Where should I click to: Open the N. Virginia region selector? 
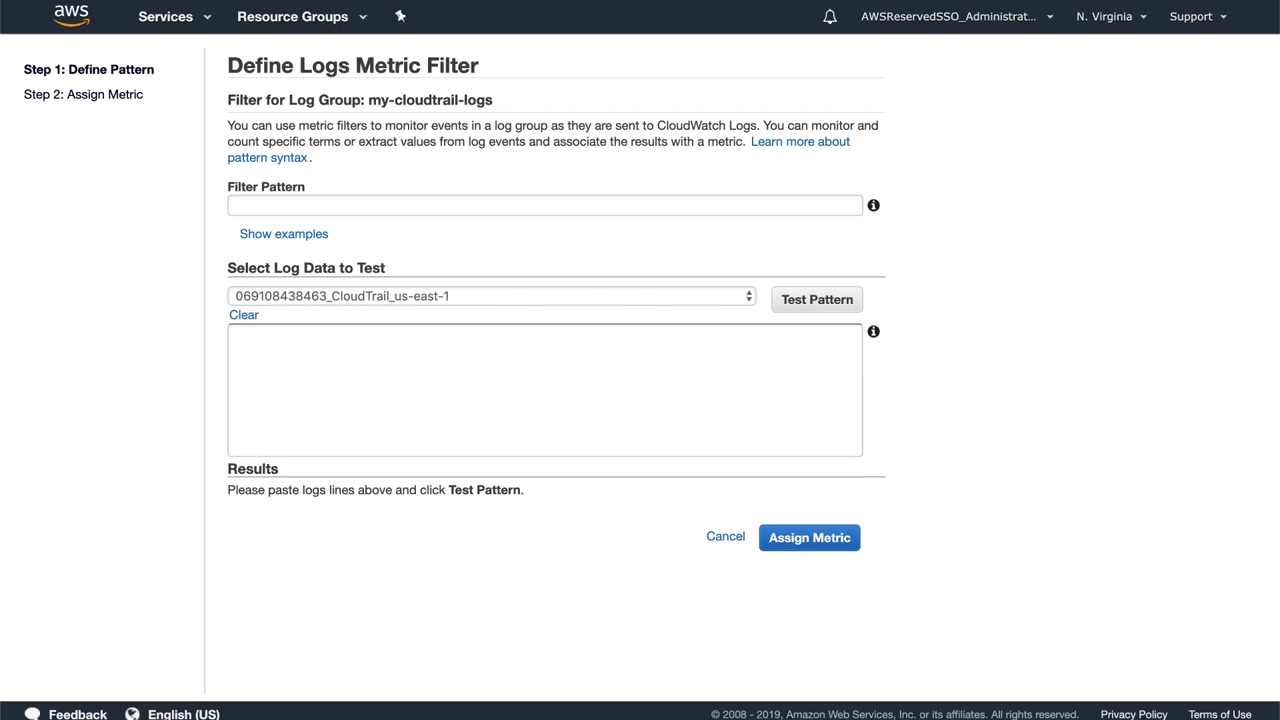[x=1111, y=17]
